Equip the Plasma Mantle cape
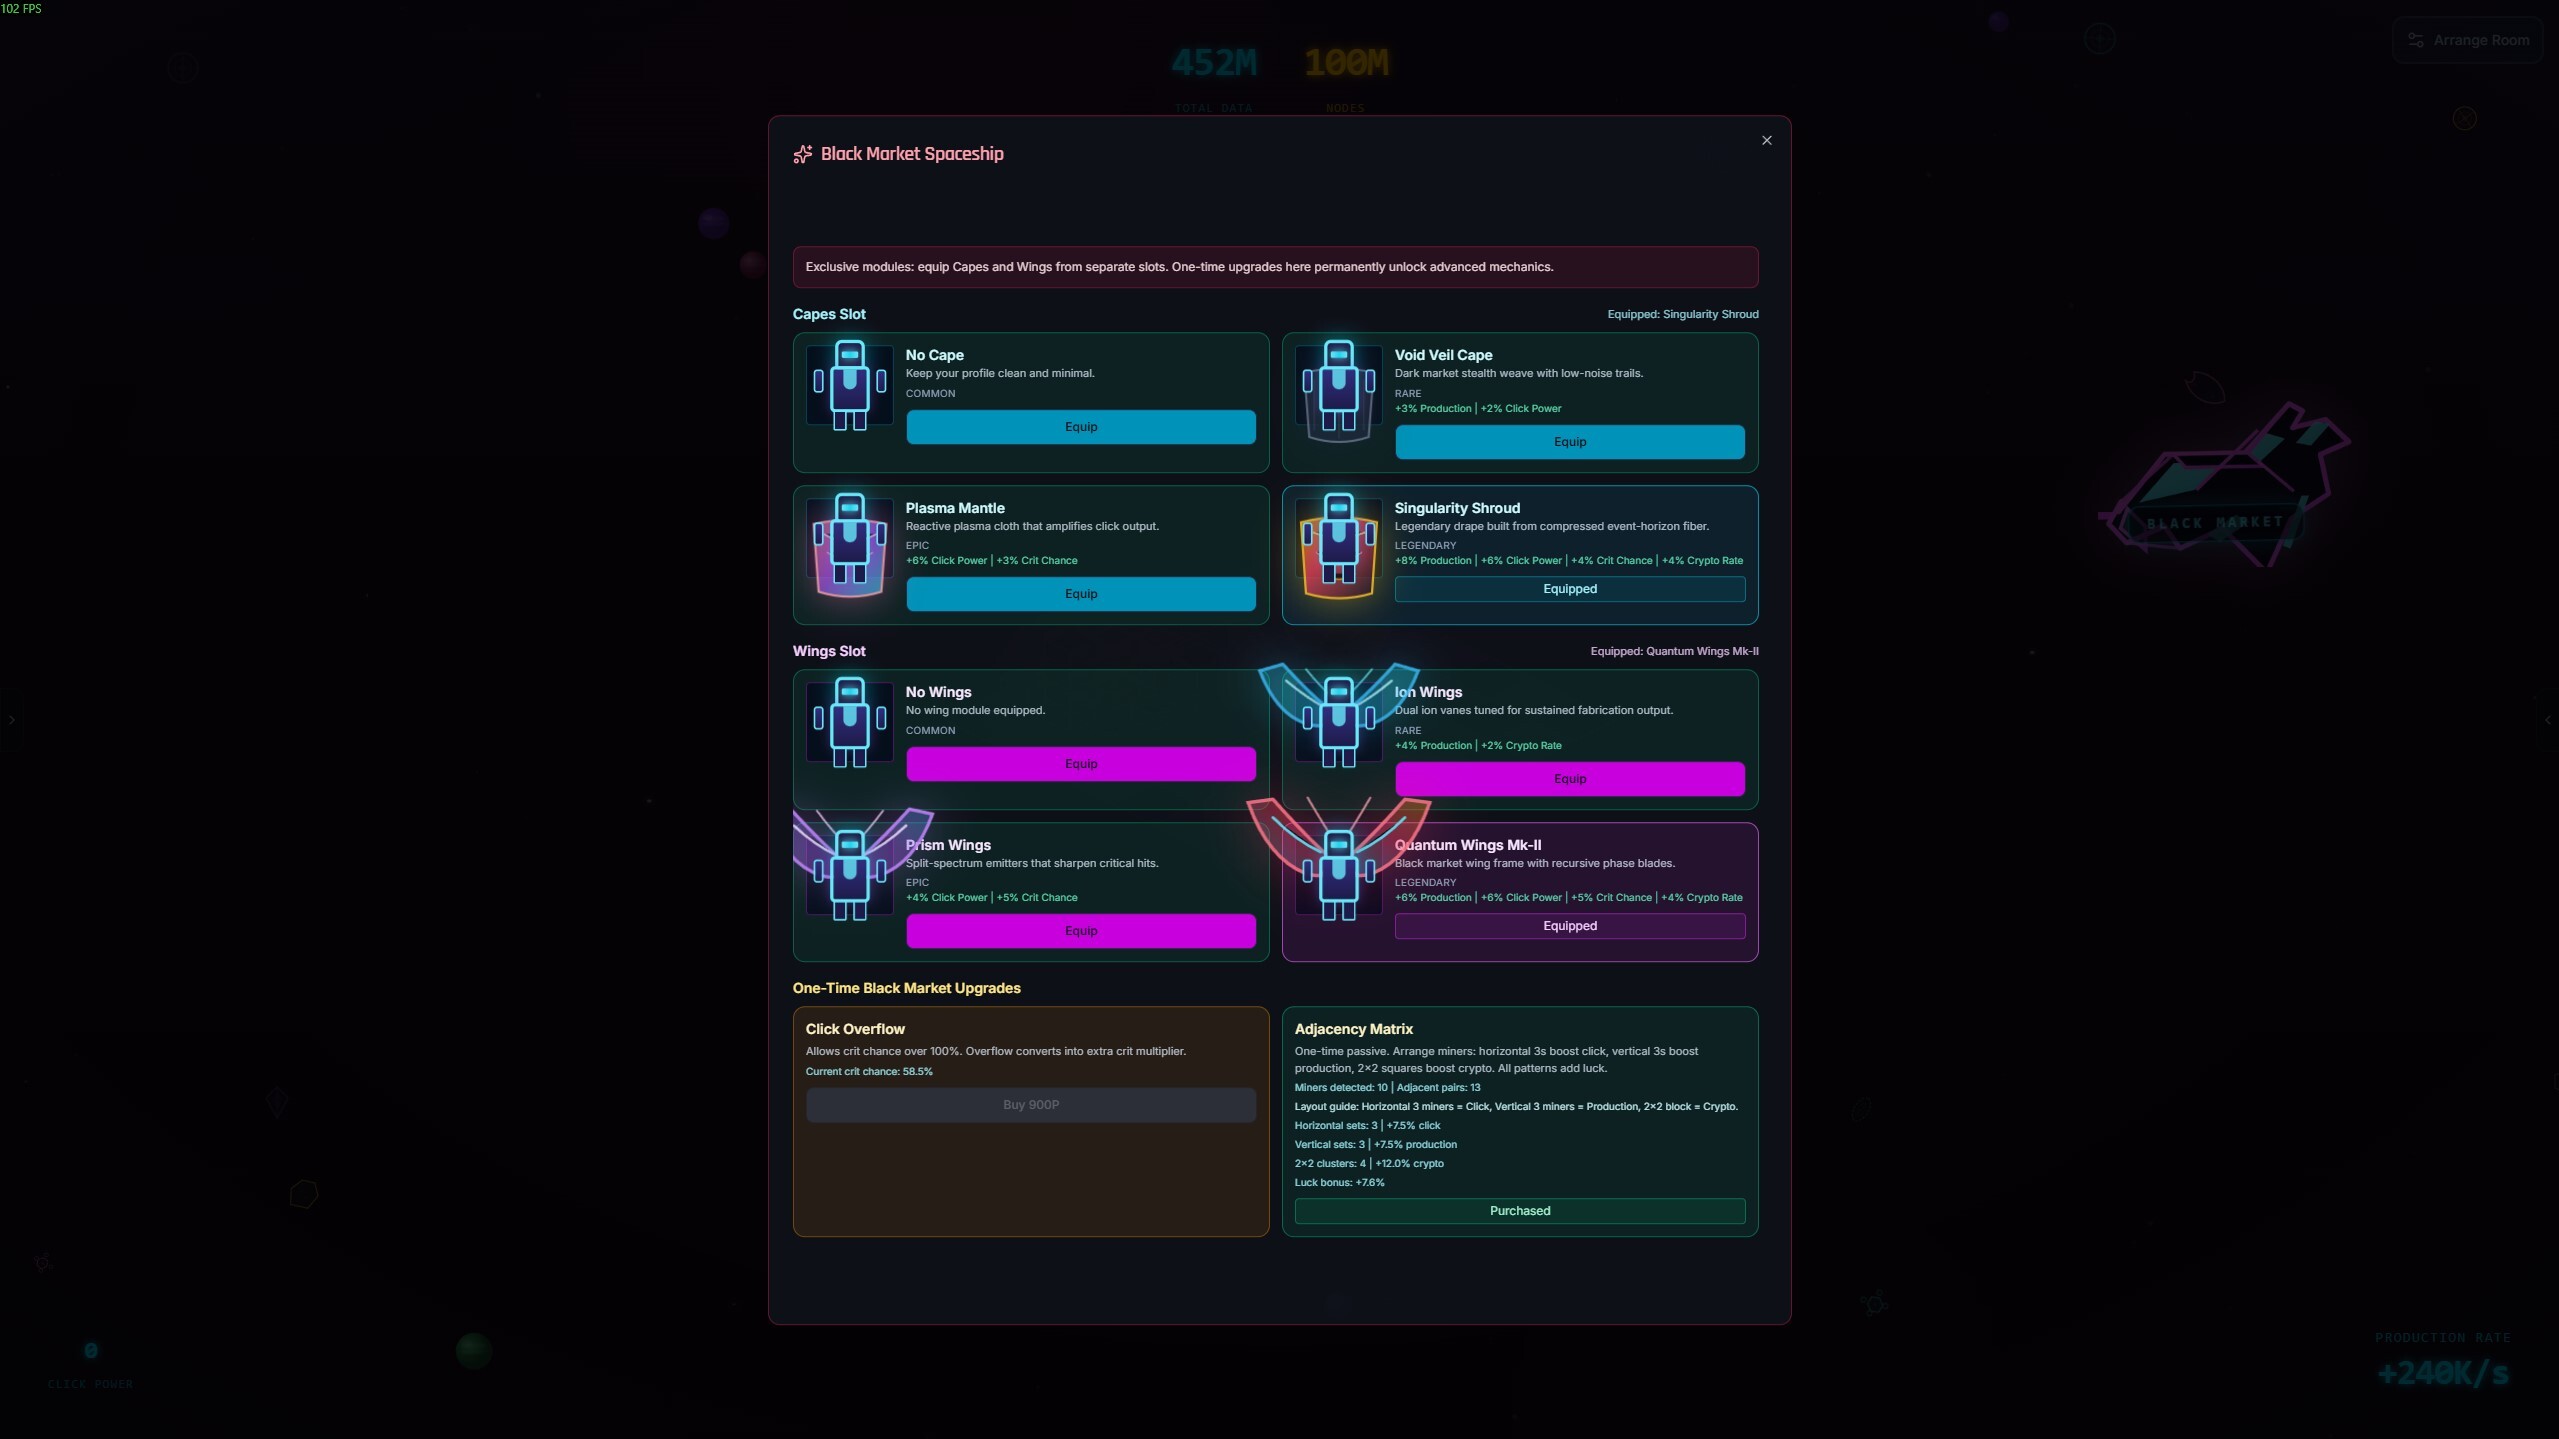 [x=1081, y=594]
